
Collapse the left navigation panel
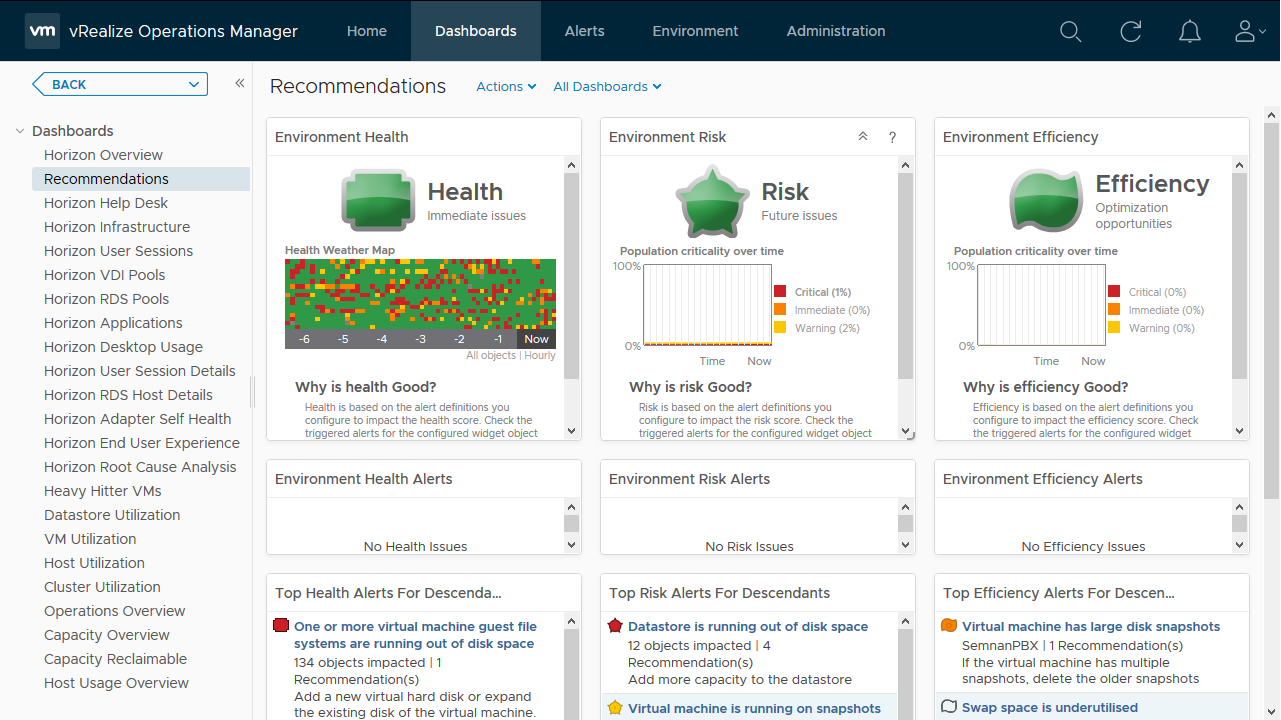[x=240, y=84]
